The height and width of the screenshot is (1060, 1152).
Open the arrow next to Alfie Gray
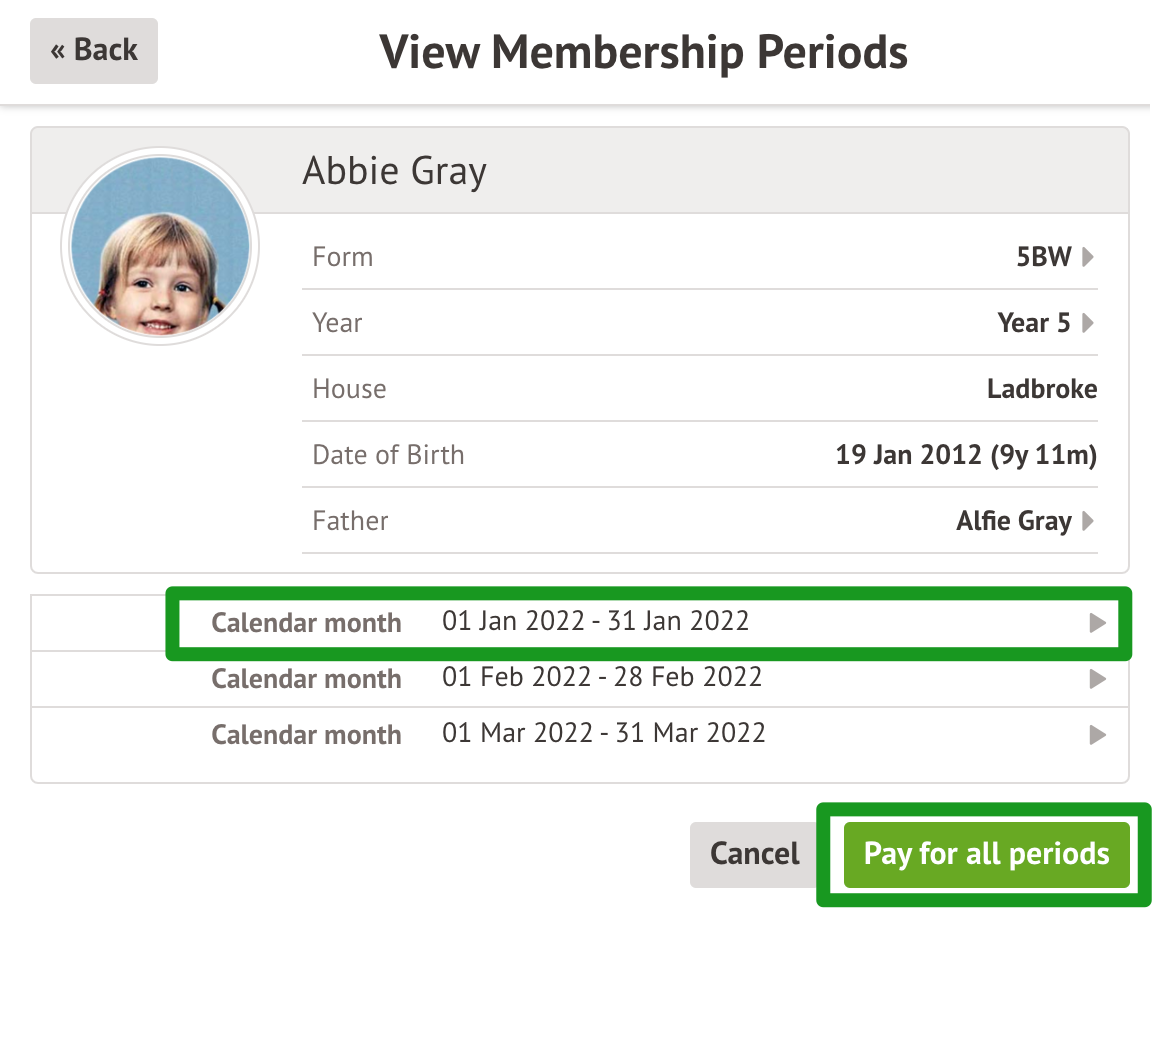(x=1088, y=521)
